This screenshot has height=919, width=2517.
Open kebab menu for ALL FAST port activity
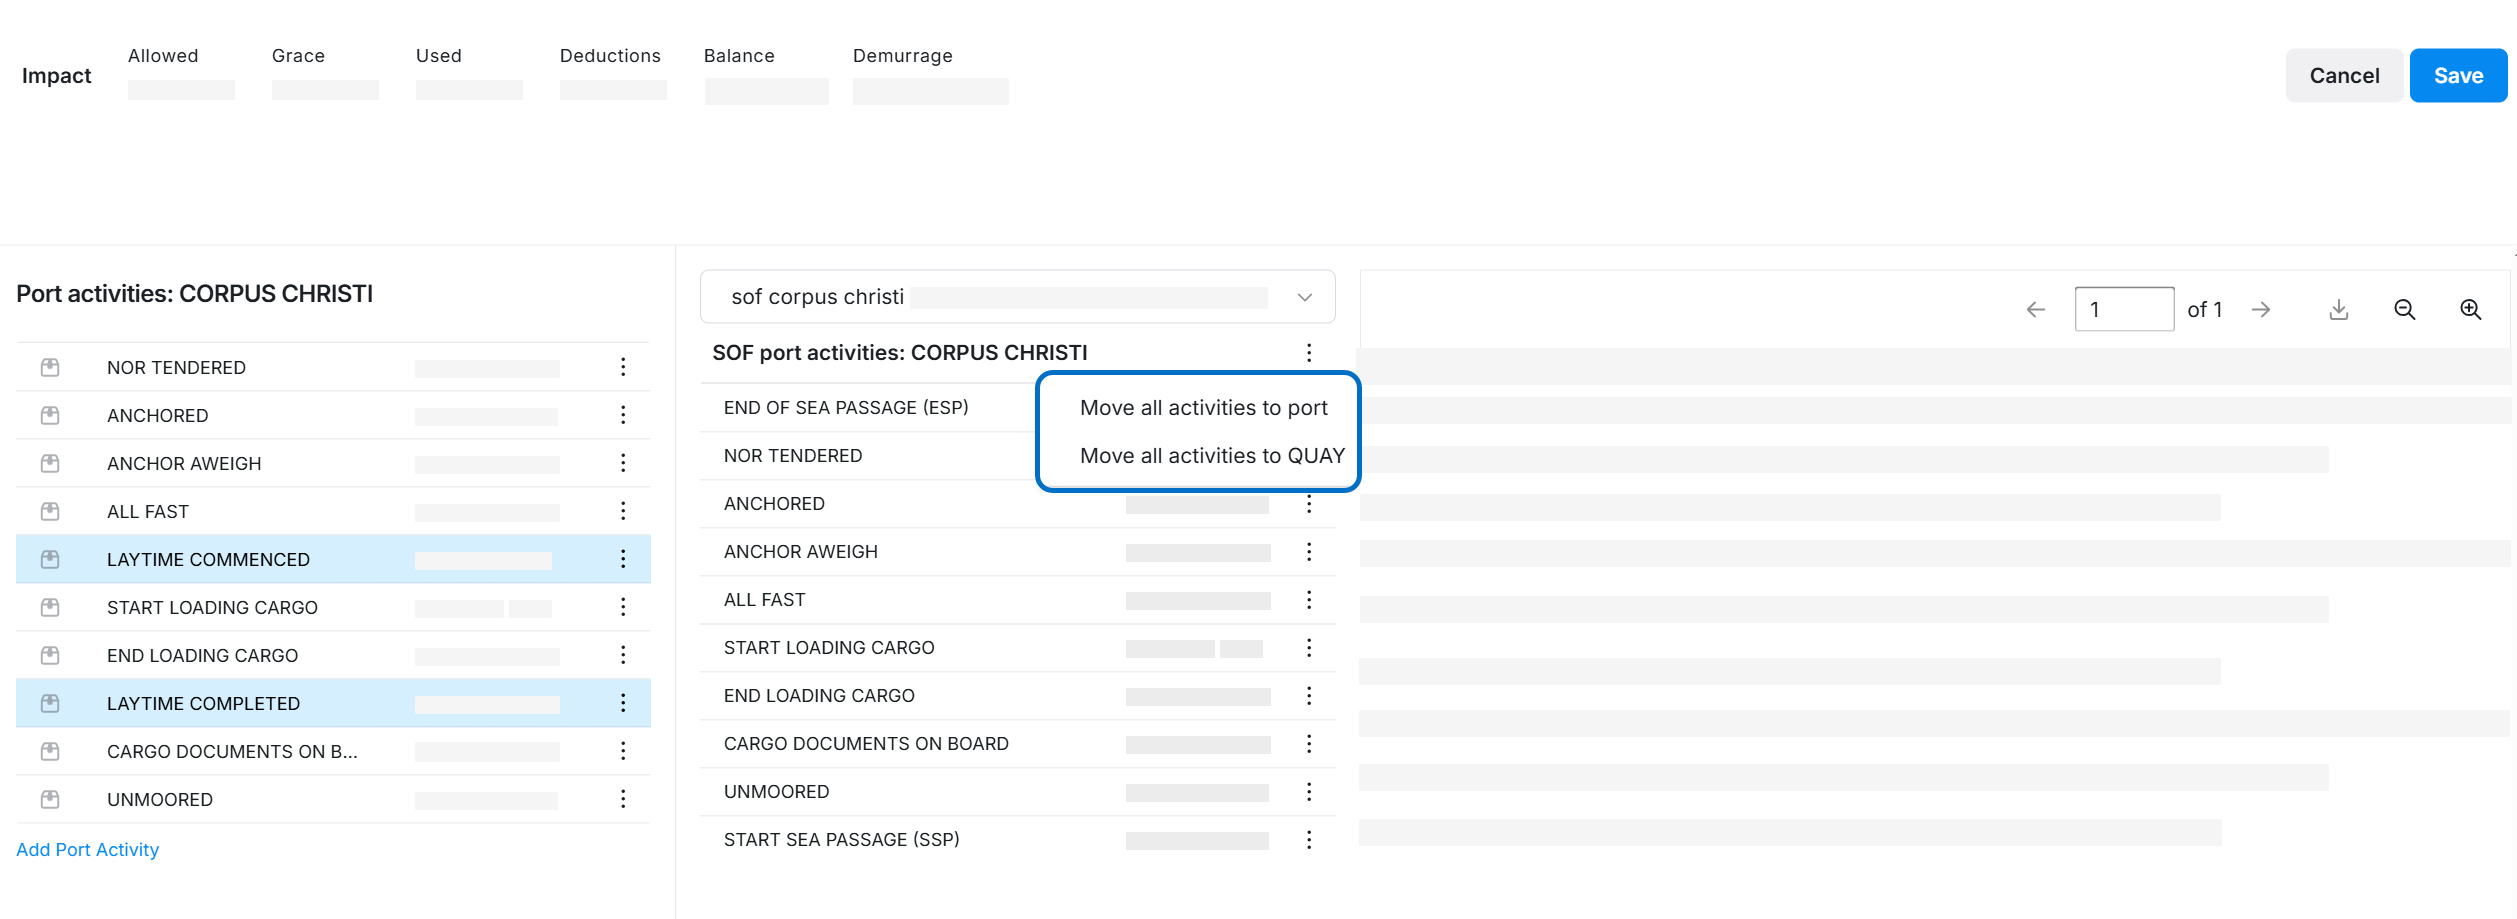623,511
